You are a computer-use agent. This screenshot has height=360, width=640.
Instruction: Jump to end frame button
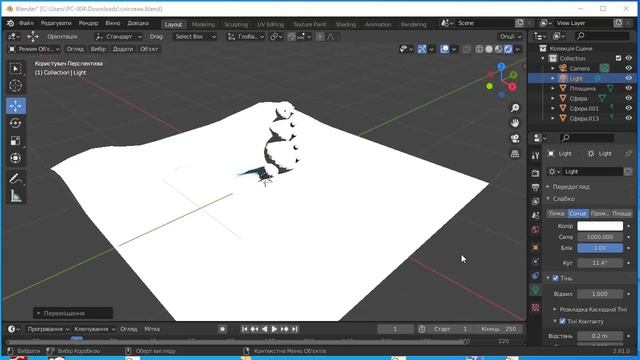click(x=295, y=329)
